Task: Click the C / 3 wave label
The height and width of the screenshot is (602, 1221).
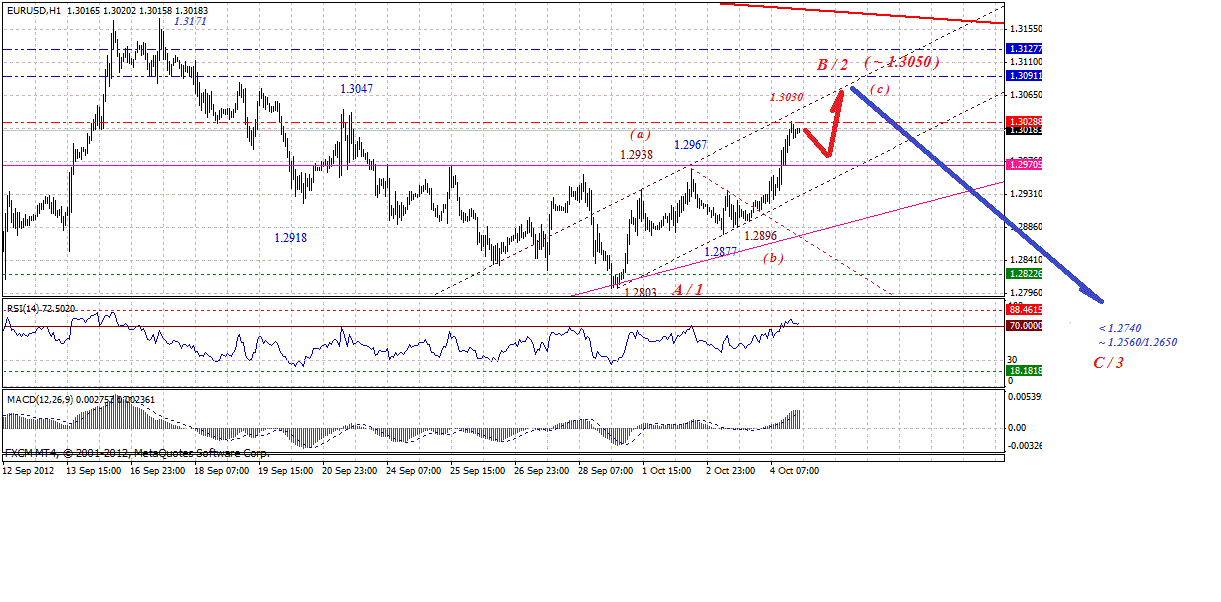Action: click(x=1108, y=362)
